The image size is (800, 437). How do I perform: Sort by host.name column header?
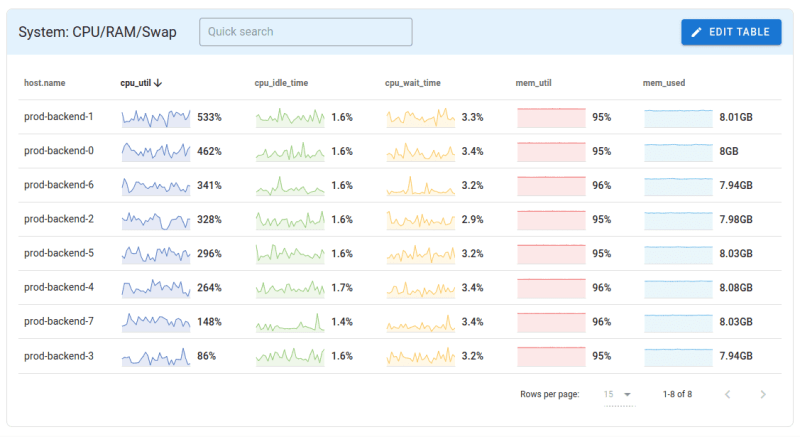[45, 83]
